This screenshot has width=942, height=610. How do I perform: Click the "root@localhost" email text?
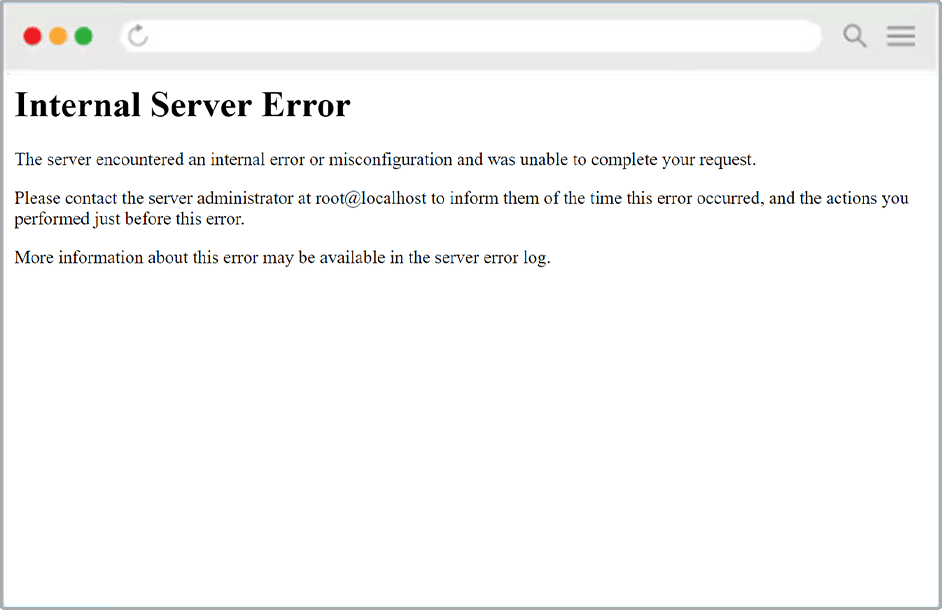click(371, 198)
